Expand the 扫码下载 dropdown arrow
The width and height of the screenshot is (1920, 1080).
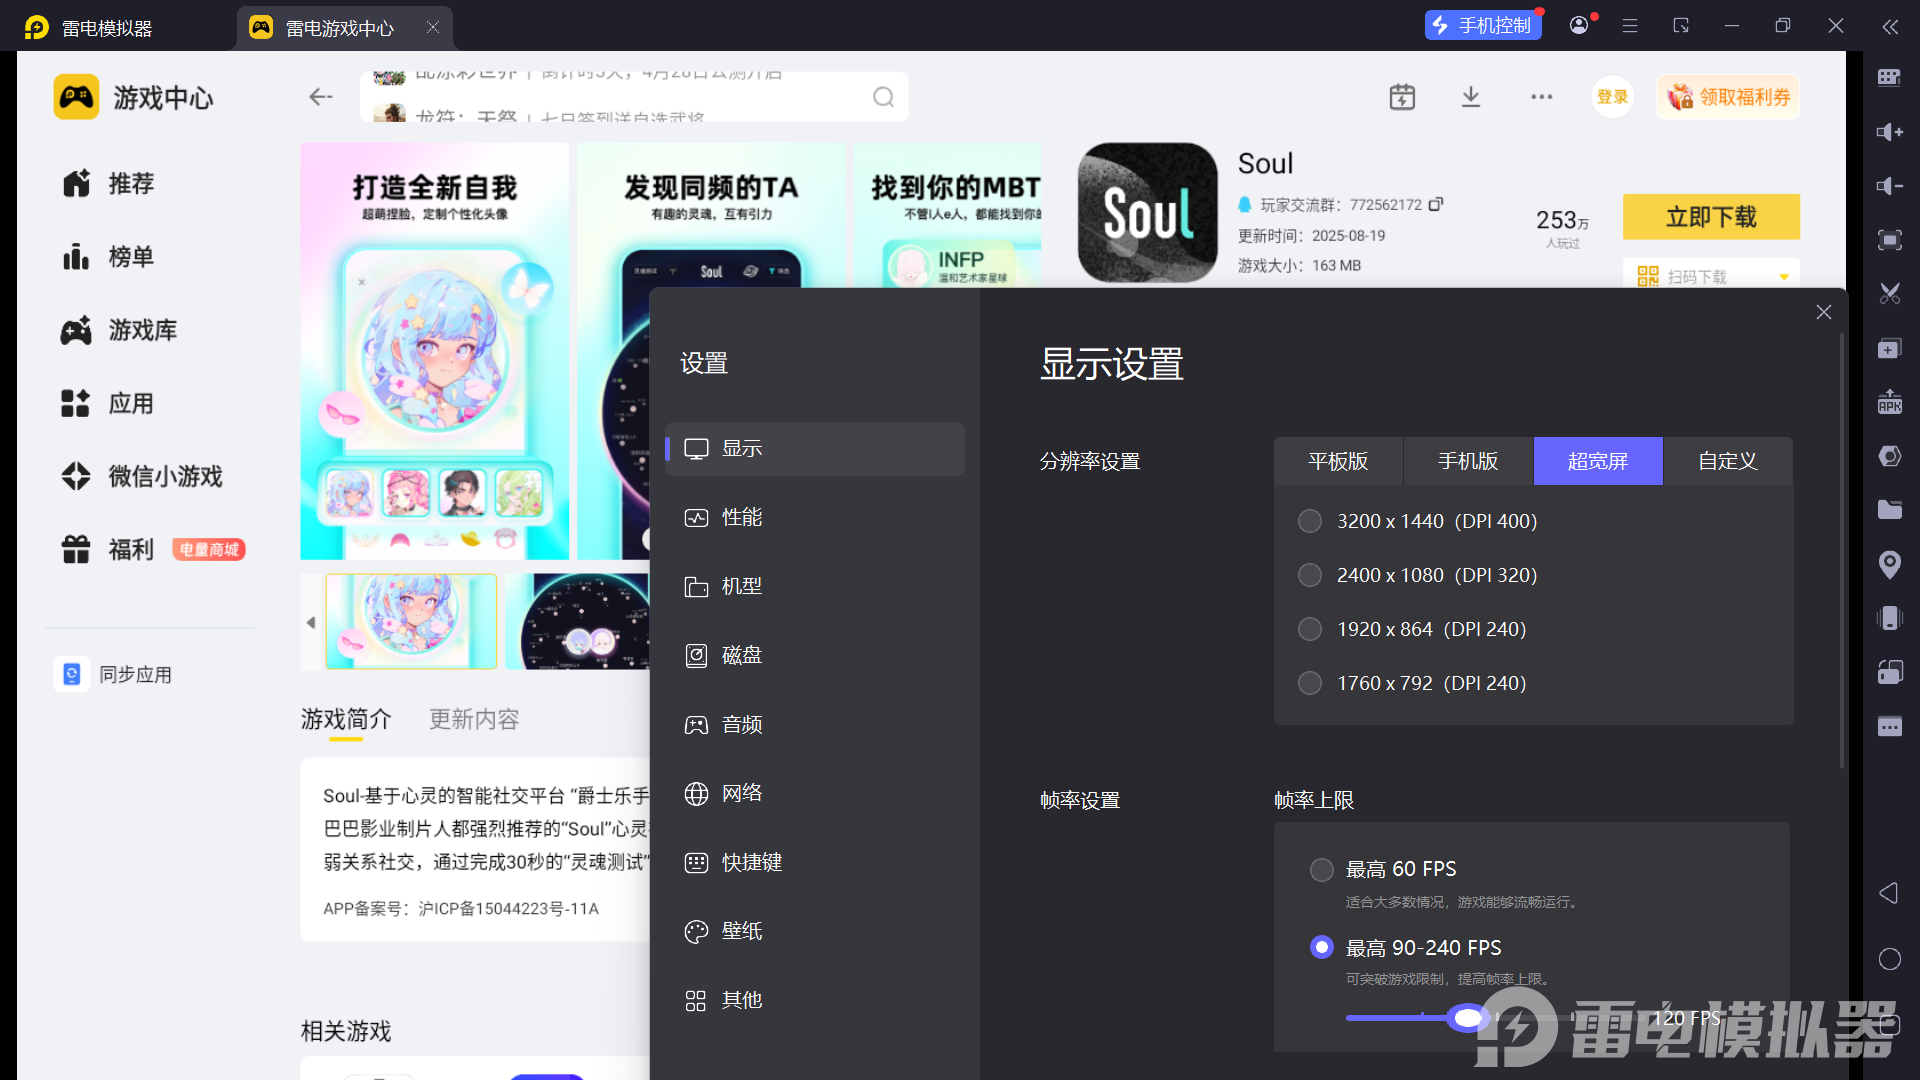coord(1784,277)
